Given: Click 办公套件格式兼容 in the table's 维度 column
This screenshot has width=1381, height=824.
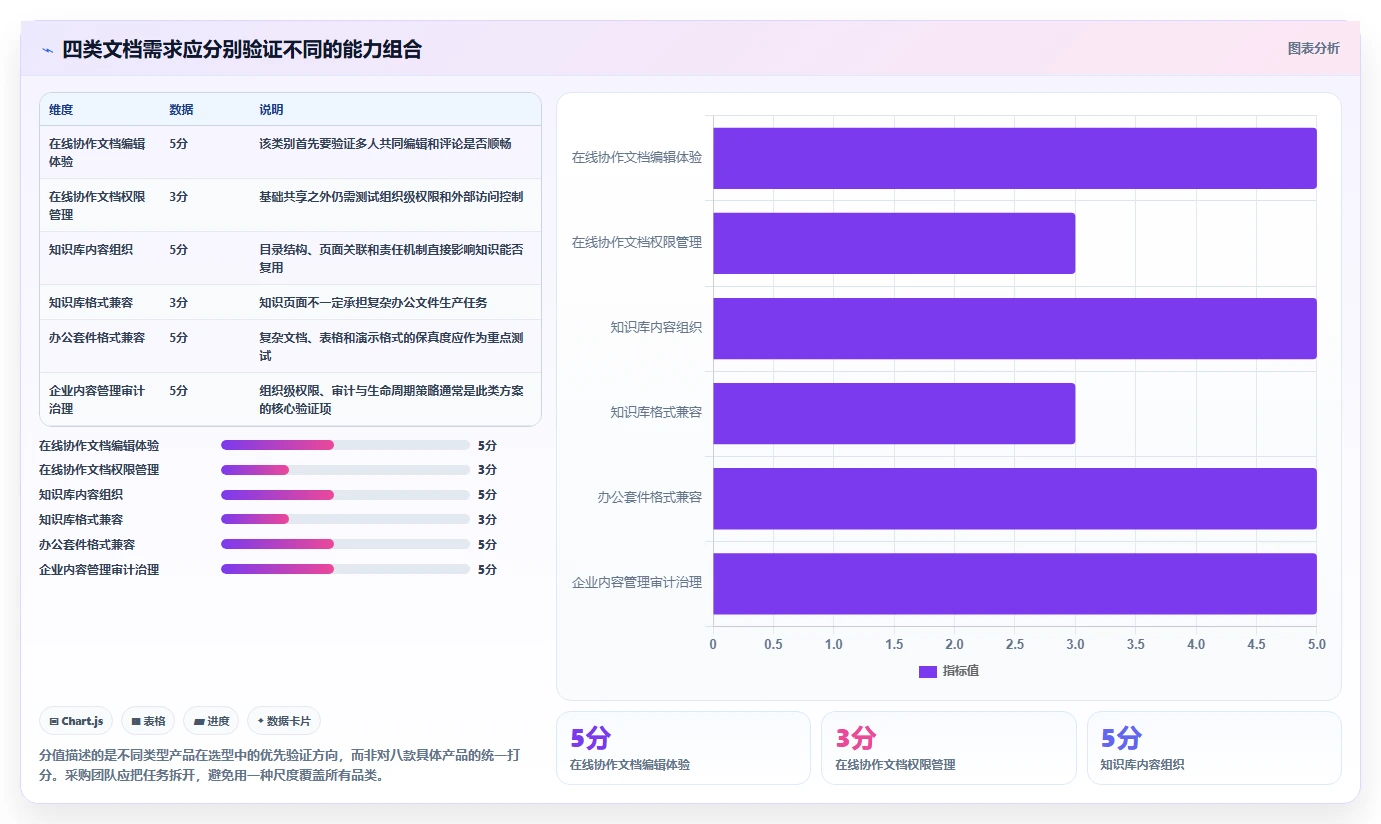Looking at the screenshot, I should tap(97, 338).
